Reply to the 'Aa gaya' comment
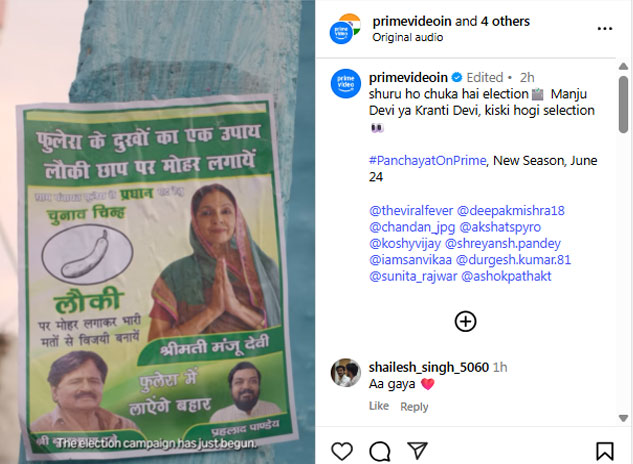Screen dimensions: 633x464 (414, 406)
